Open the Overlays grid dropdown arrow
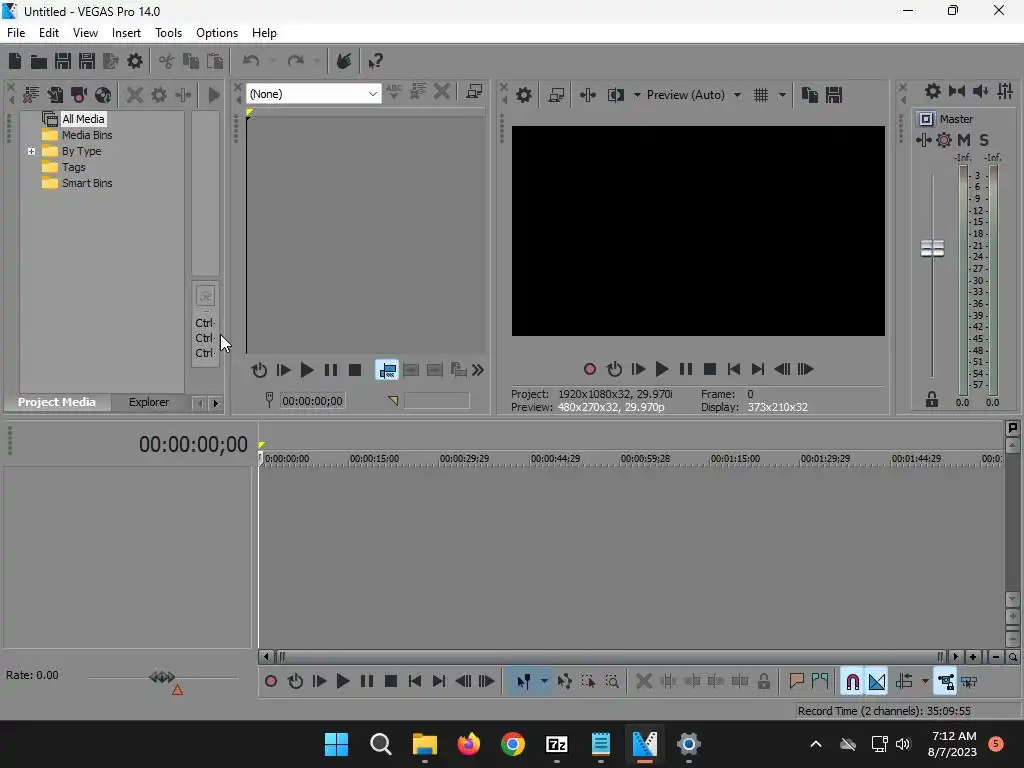This screenshot has height=768, width=1024. (782, 95)
